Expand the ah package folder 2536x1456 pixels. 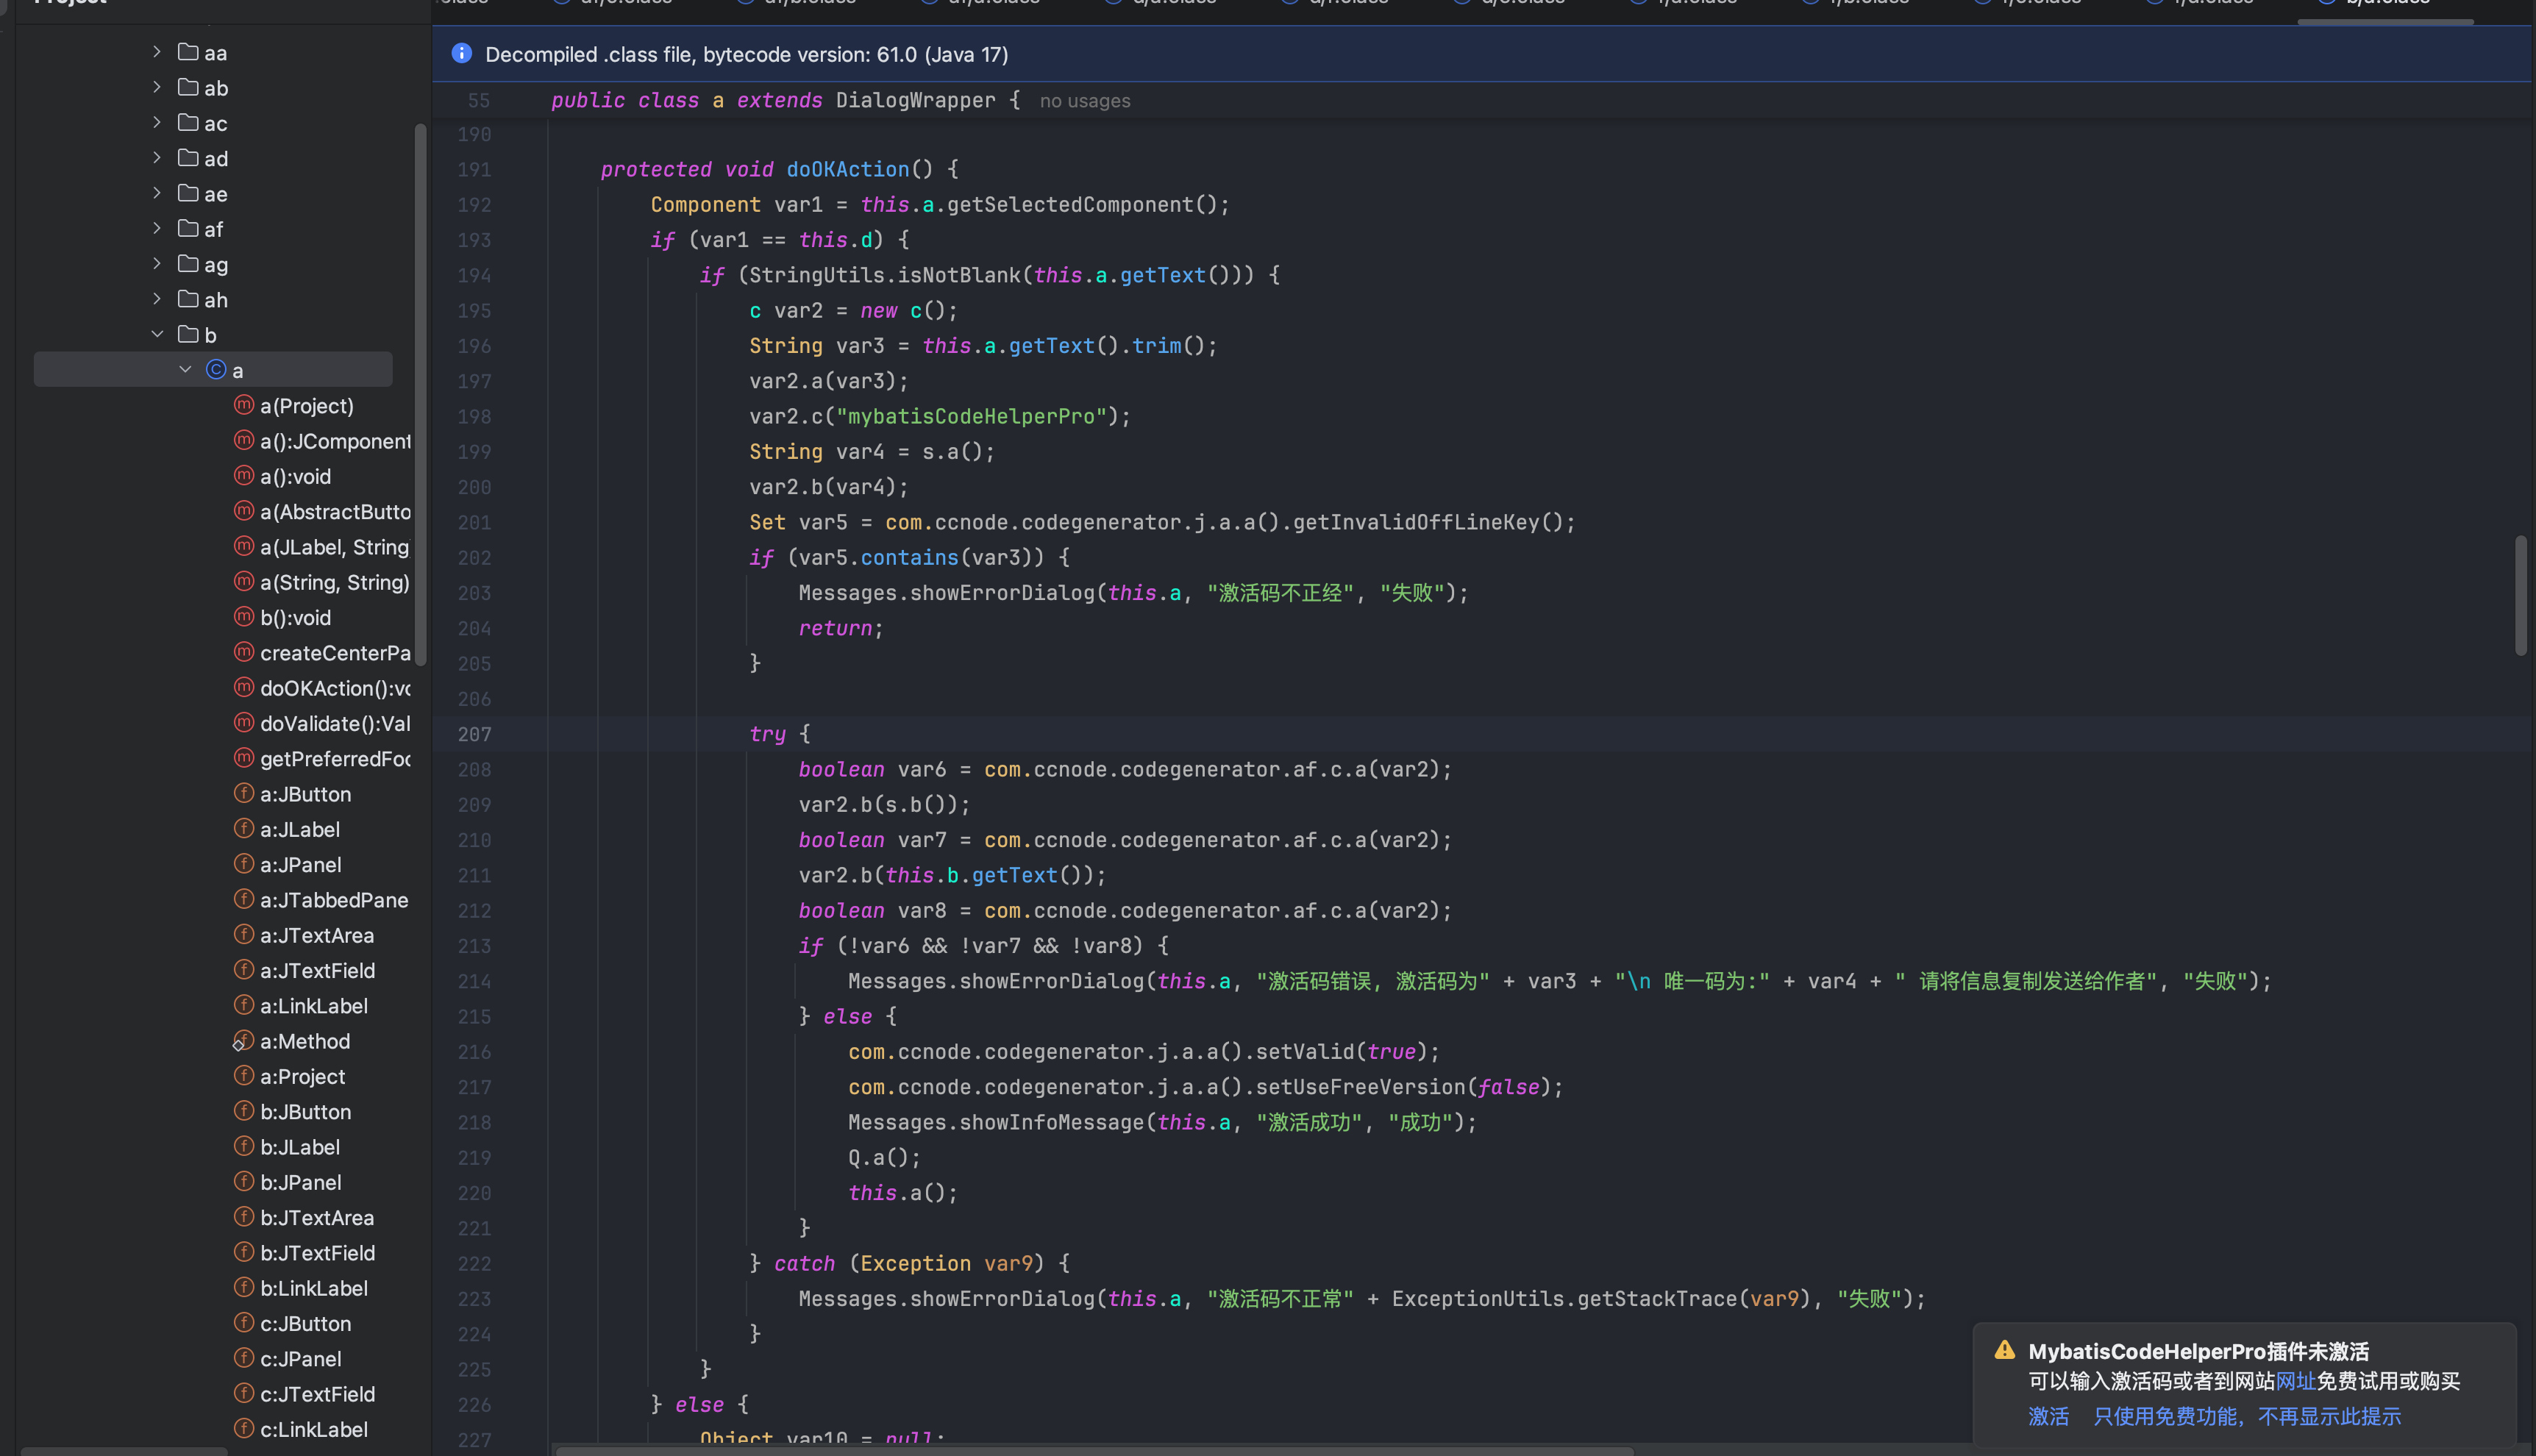click(157, 299)
